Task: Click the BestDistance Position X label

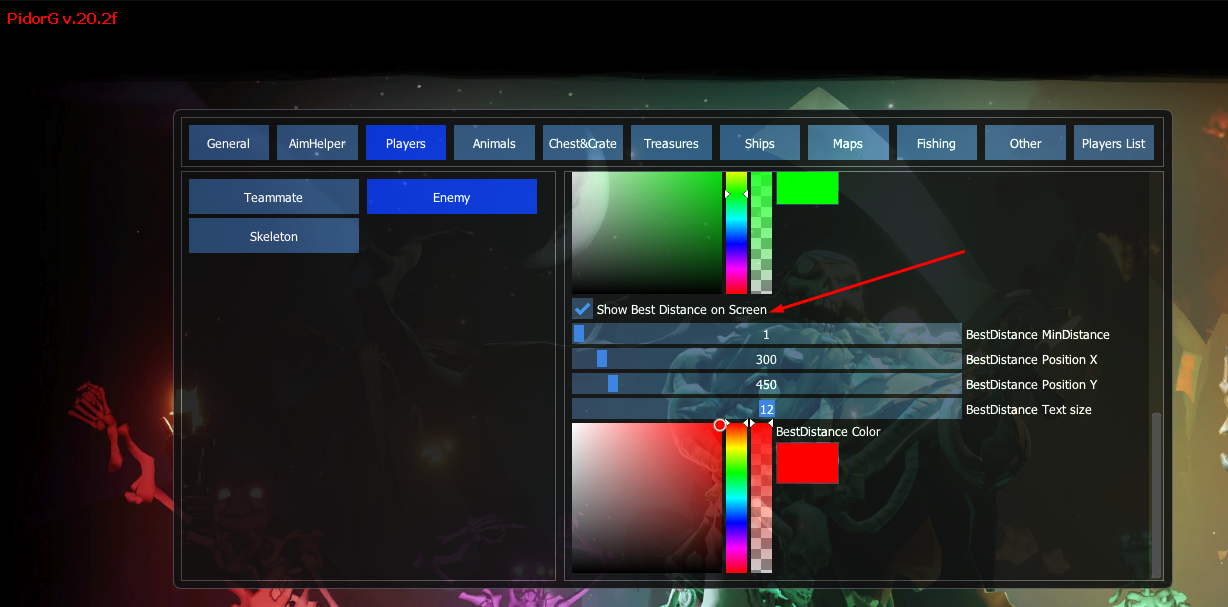Action: pyautogui.click(x=1032, y=360)
